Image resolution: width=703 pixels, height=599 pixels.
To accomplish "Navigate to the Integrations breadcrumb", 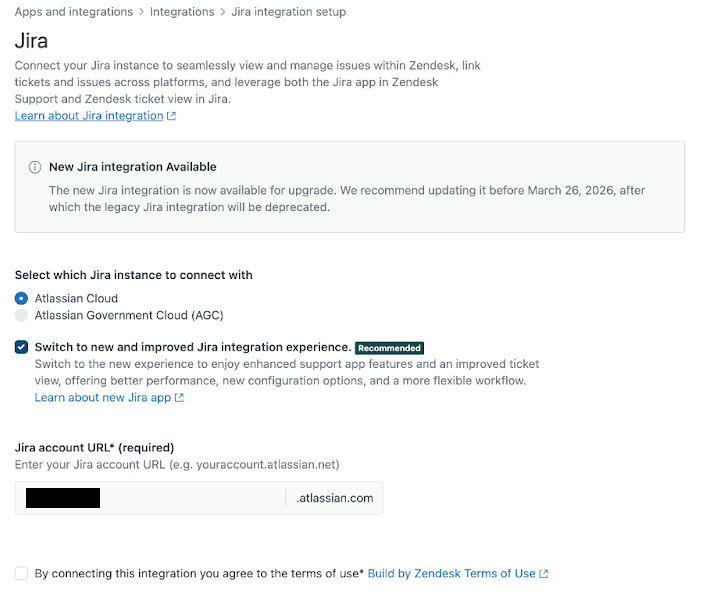I will [x=182, y=12].
